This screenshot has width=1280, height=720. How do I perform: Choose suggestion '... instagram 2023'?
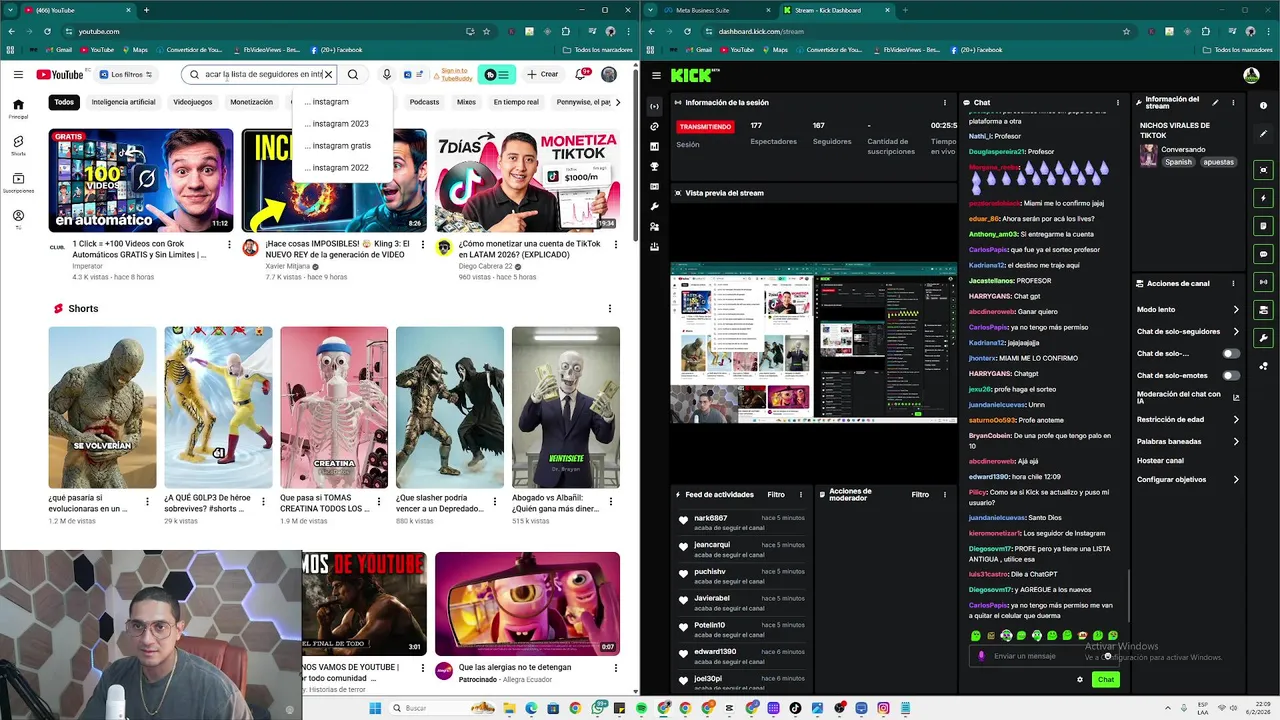point(342,124)
